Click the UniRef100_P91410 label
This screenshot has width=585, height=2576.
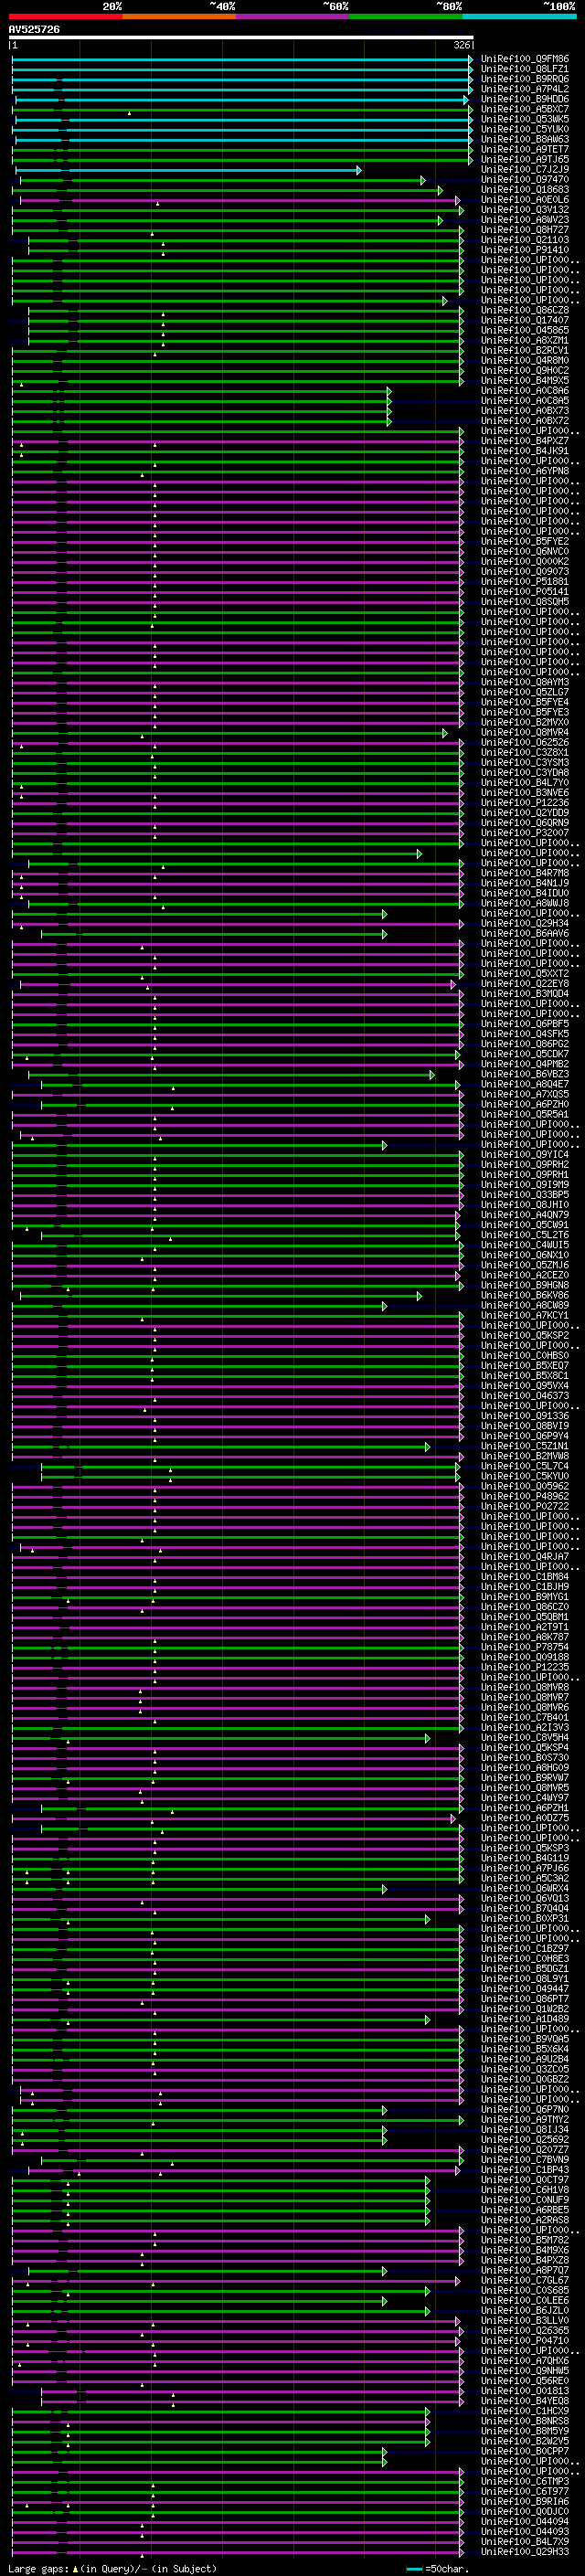[x=524, y=250]
